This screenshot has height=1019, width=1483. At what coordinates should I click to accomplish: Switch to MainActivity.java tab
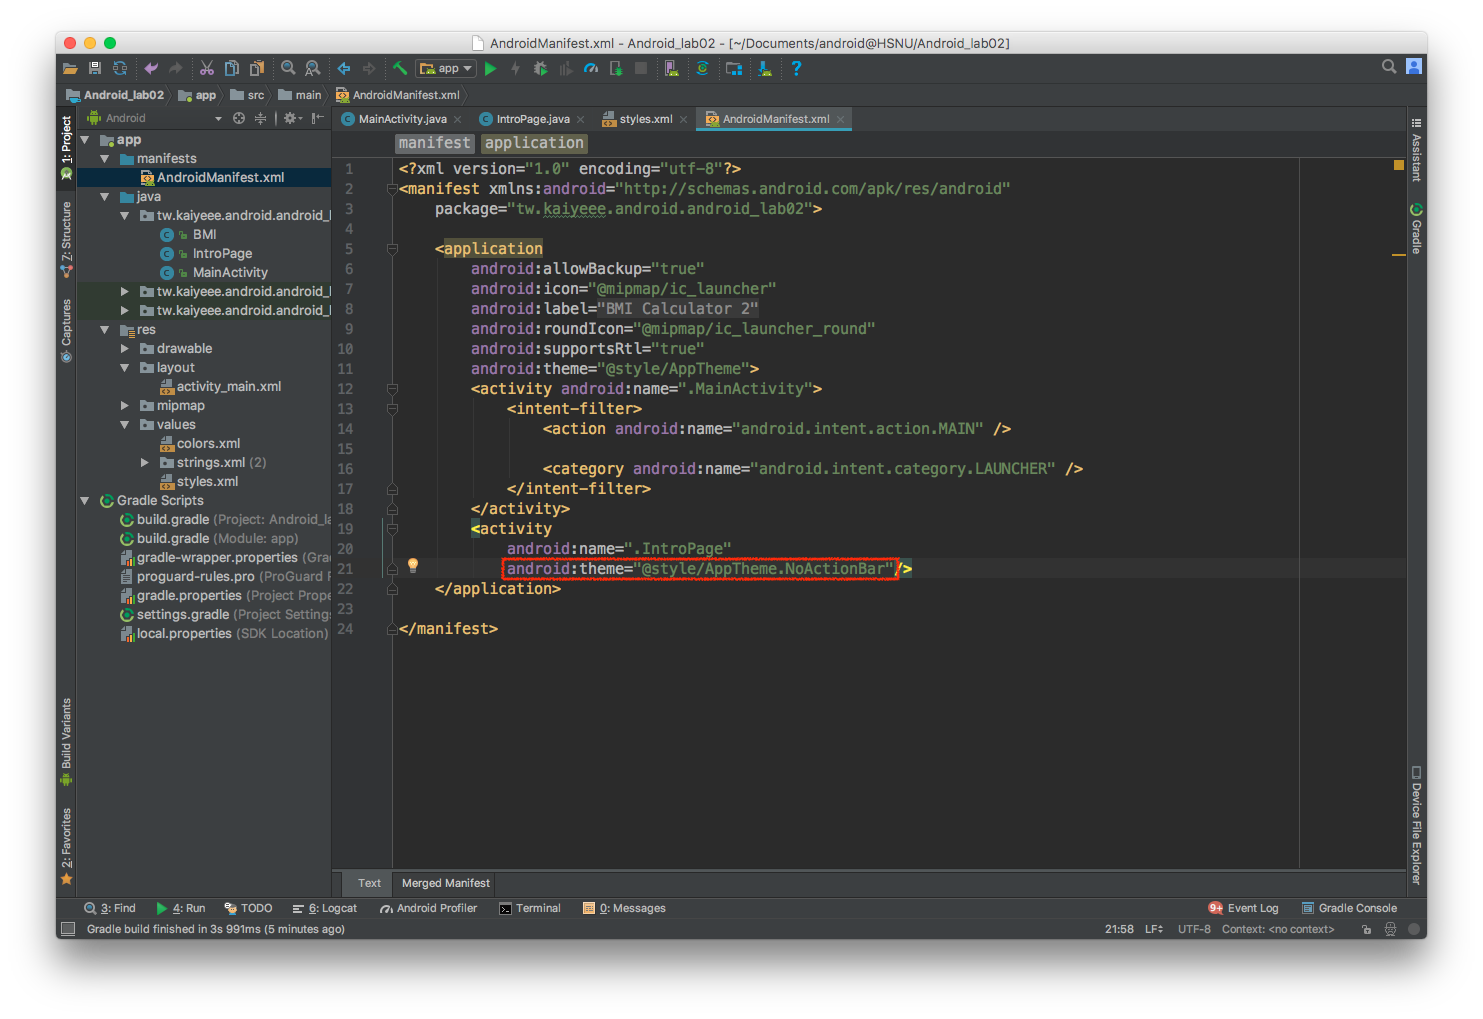(x=402, y=119)
